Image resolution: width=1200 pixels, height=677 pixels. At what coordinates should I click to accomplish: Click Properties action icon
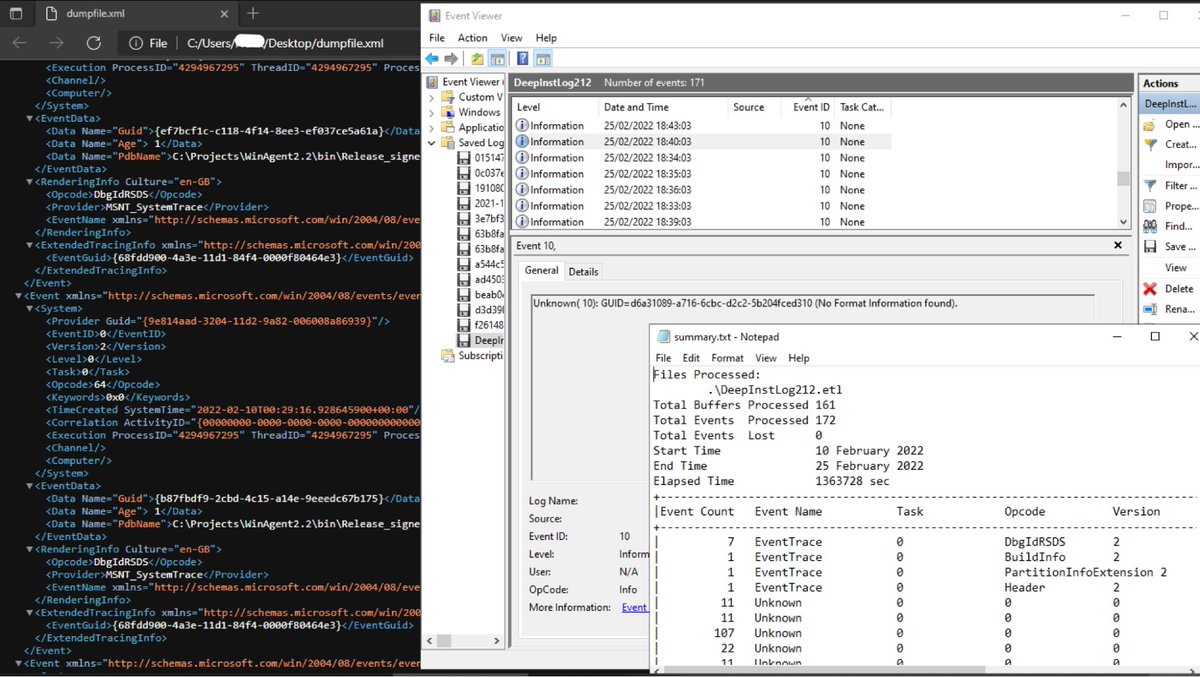(1150, 206)
